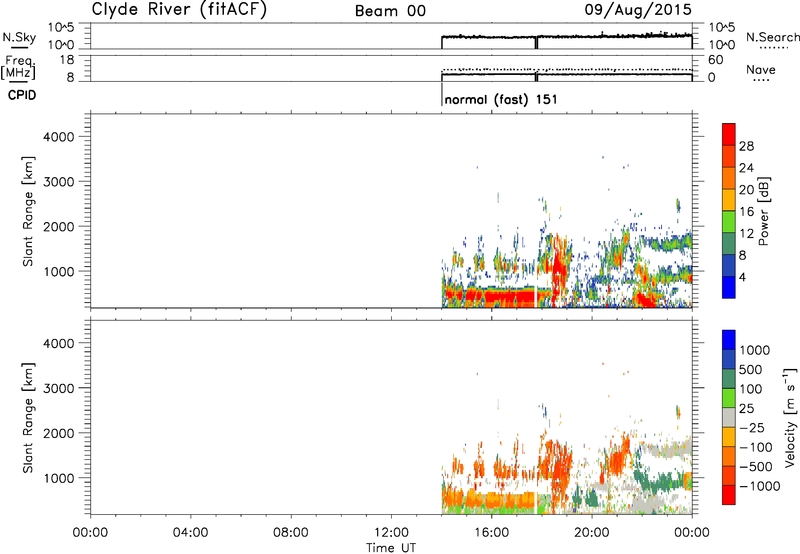Click the 24 label on power colorbar
The height and width of the screenshot is (554, 800).
pos(746,168)
